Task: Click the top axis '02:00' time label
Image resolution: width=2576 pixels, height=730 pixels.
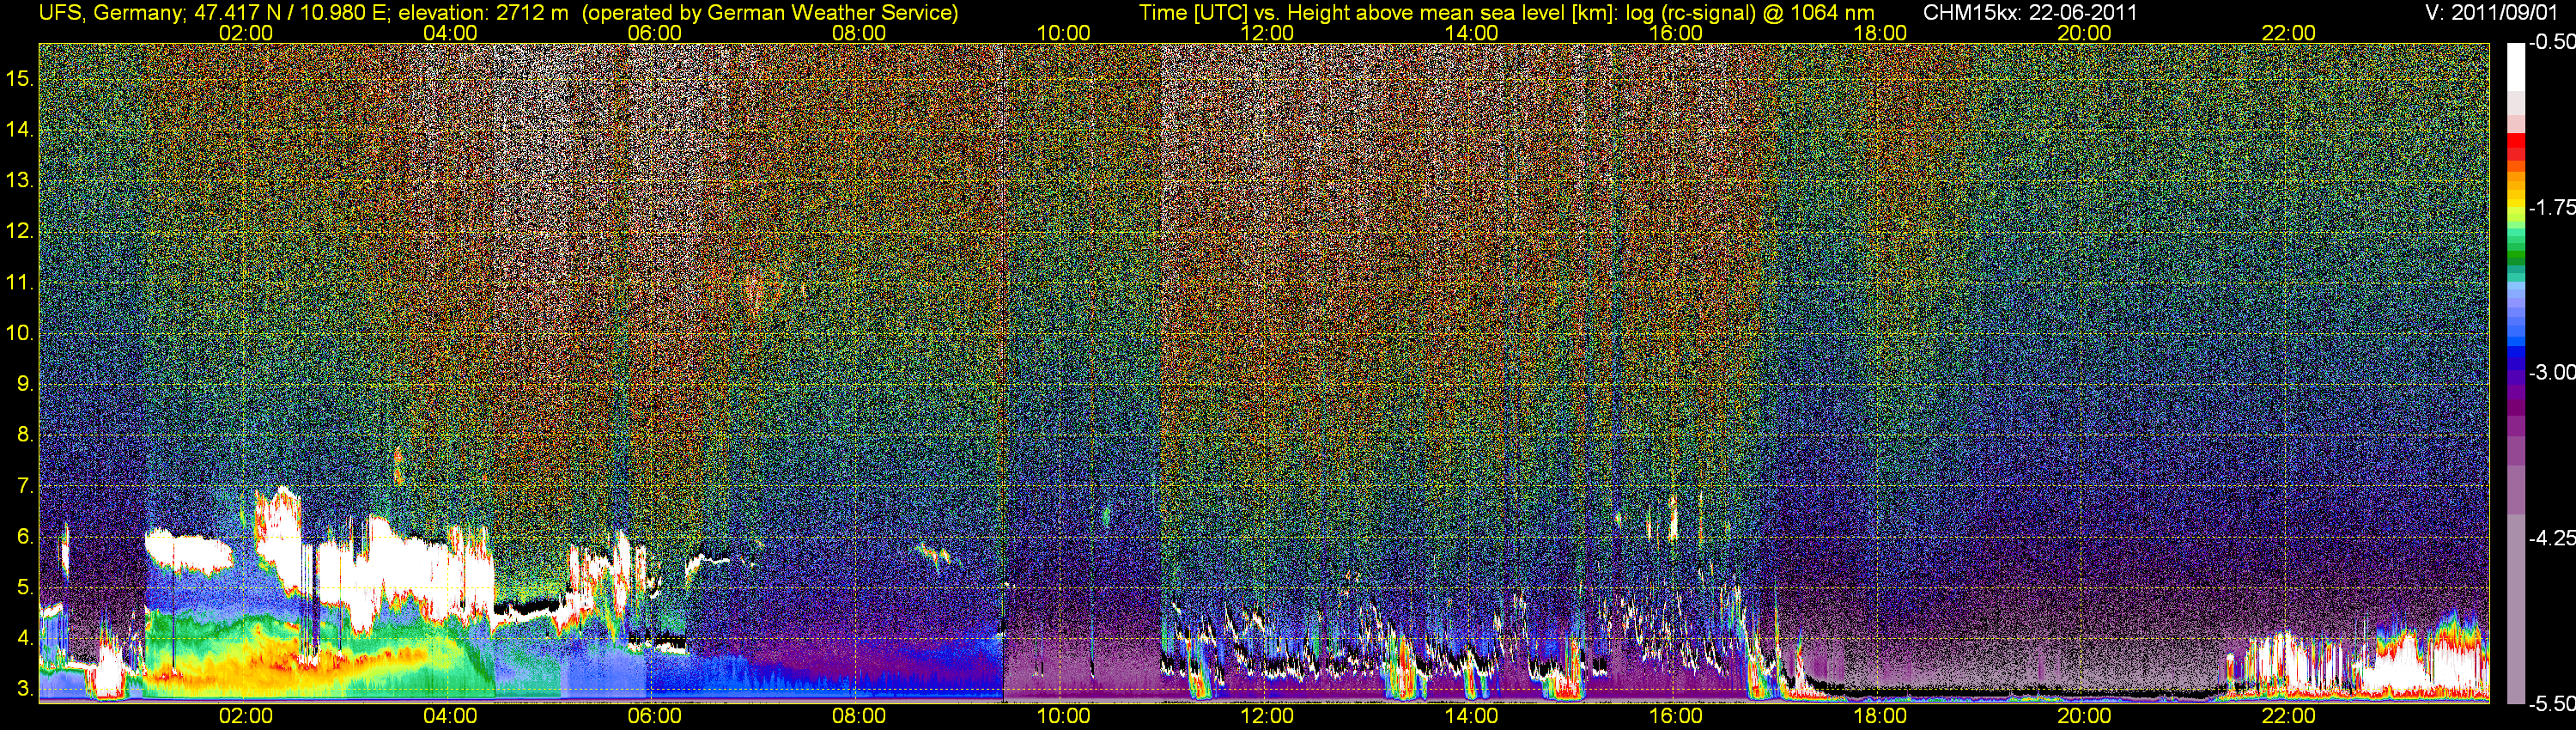Action: [x=246, y=33]
